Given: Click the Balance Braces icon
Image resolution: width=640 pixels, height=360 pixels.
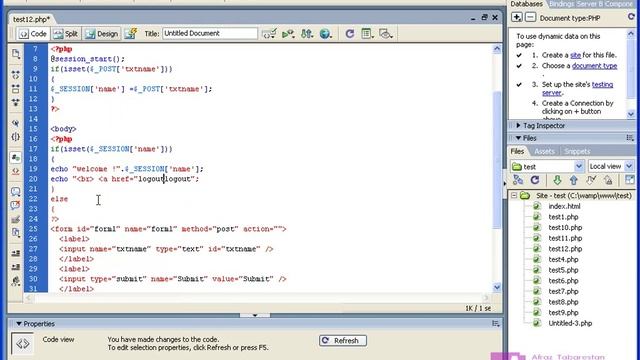Looking at the screenshot, I should click(x=16, y=137).
